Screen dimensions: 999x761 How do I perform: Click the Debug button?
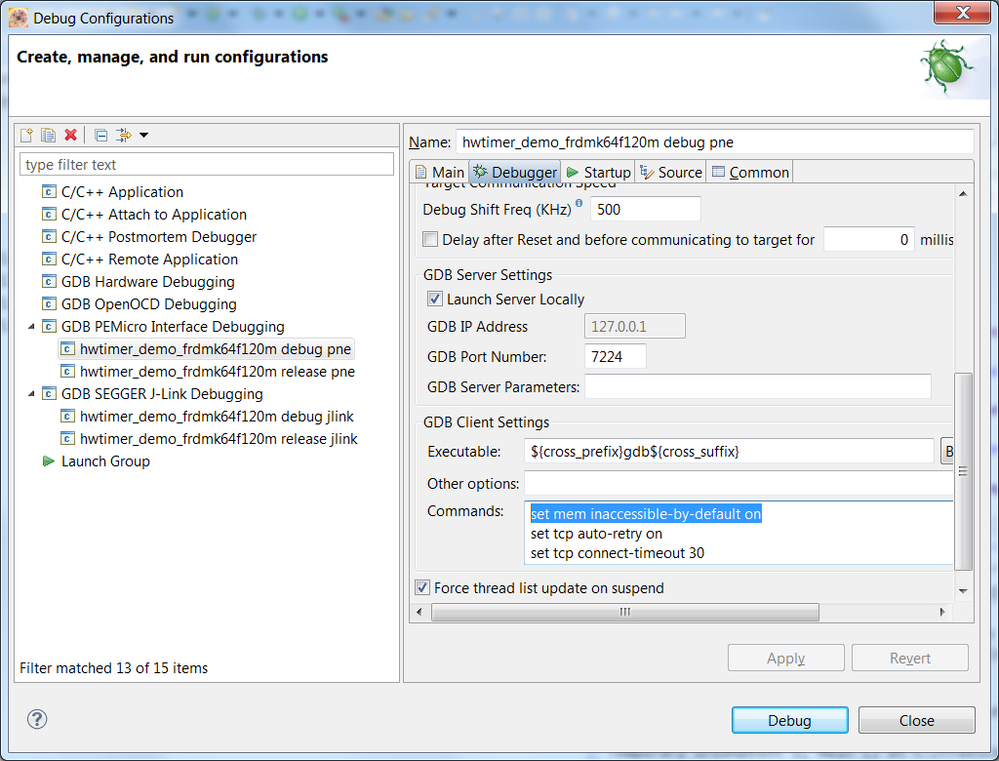pos(789,720)
